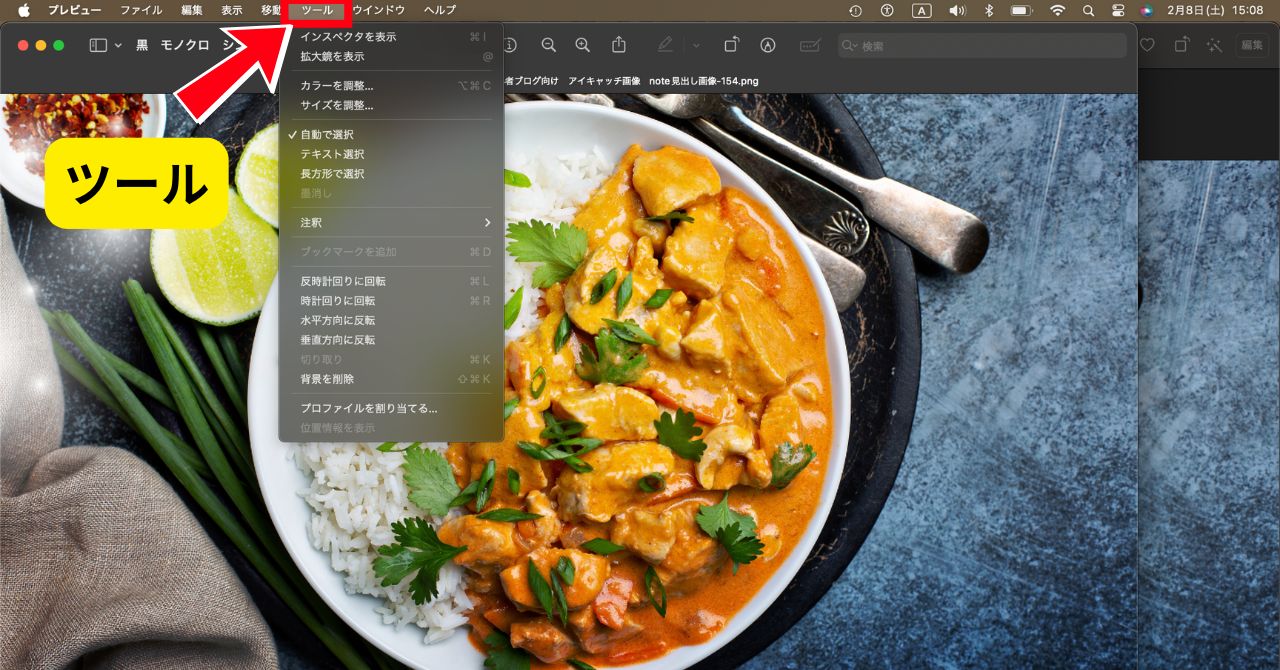Open the Apple menu

24,10
